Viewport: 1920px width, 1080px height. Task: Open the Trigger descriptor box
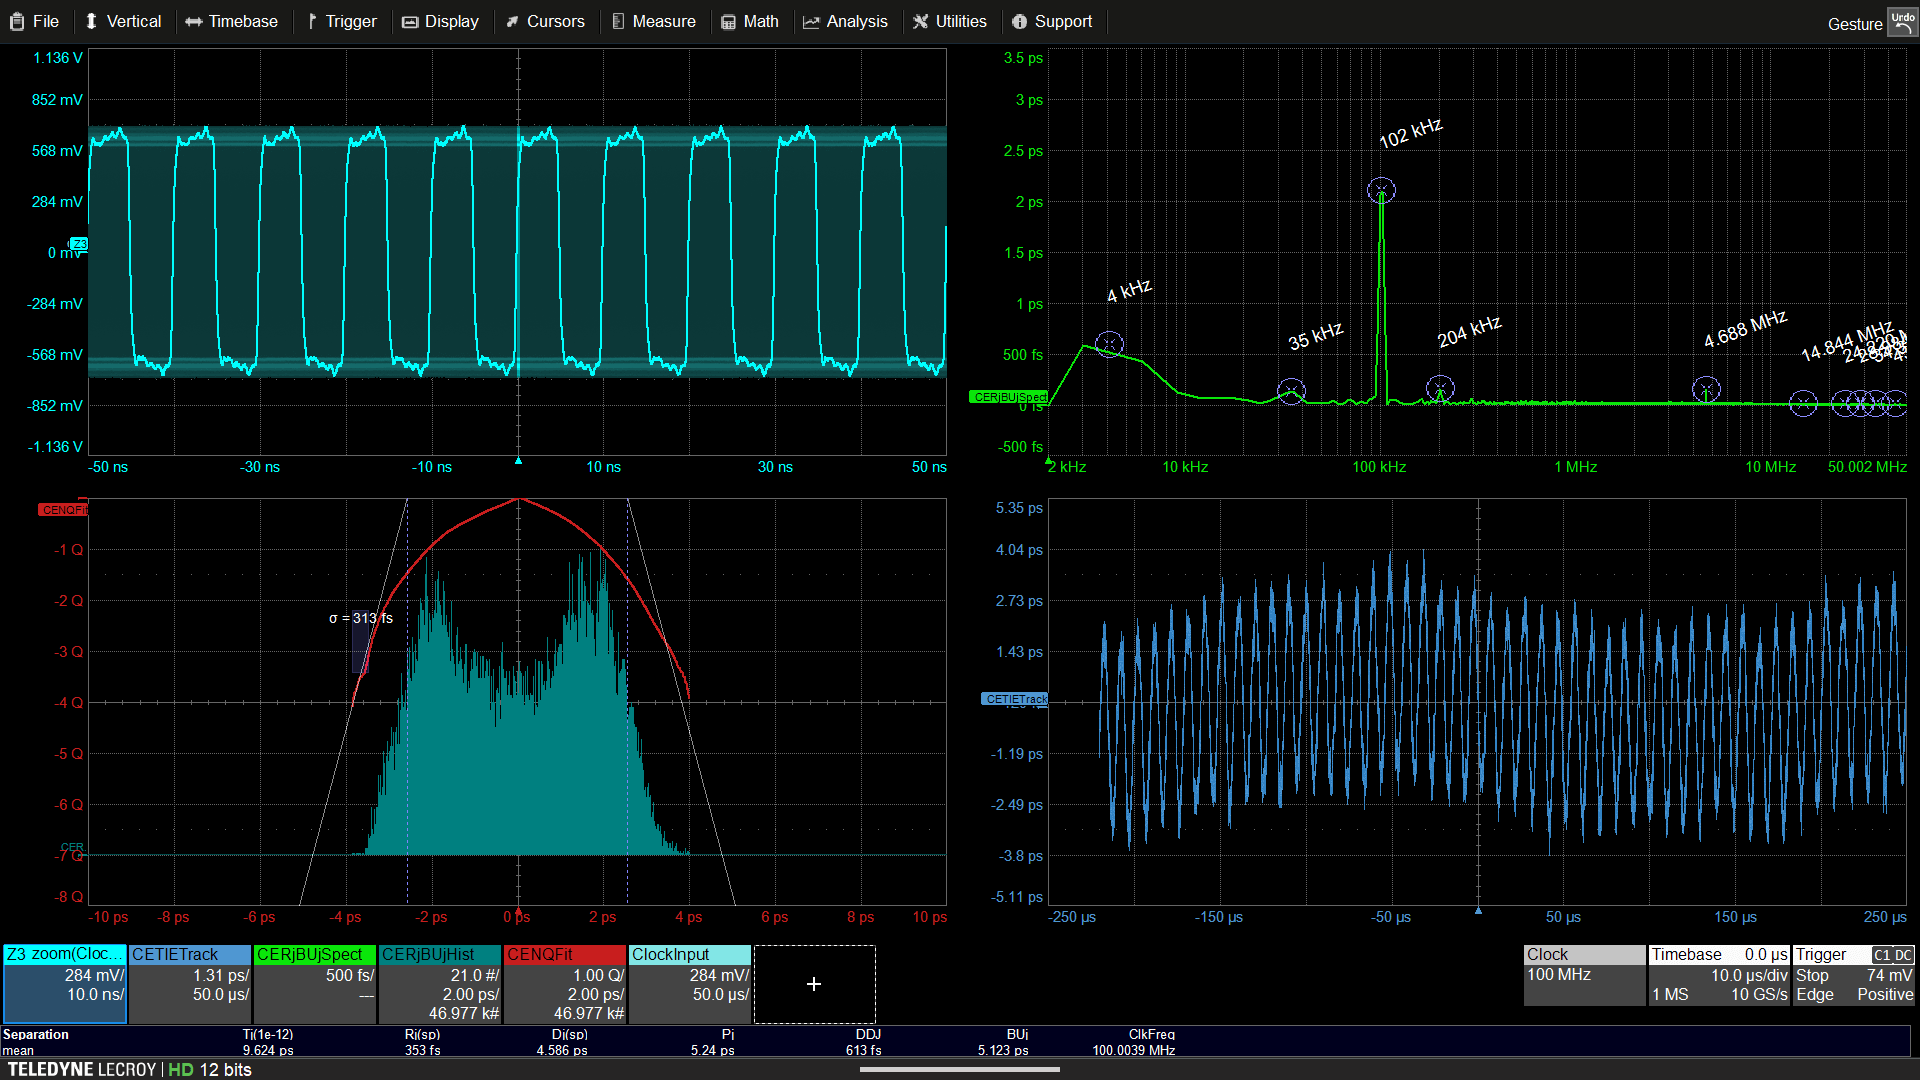(1854, 974)
